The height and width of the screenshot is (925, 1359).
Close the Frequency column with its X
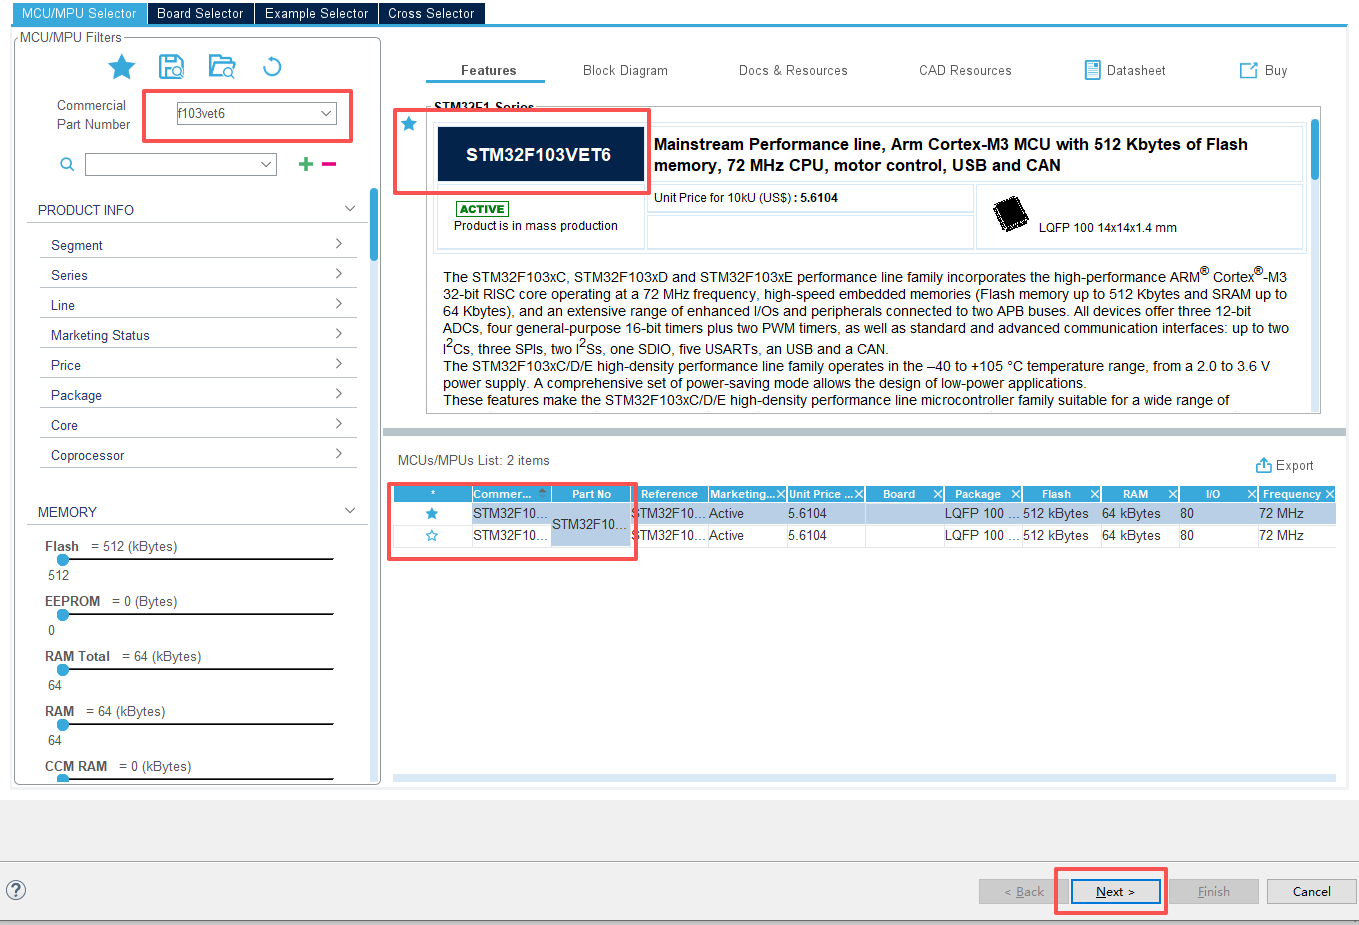pyautogui.click(x=1330, y=494)
